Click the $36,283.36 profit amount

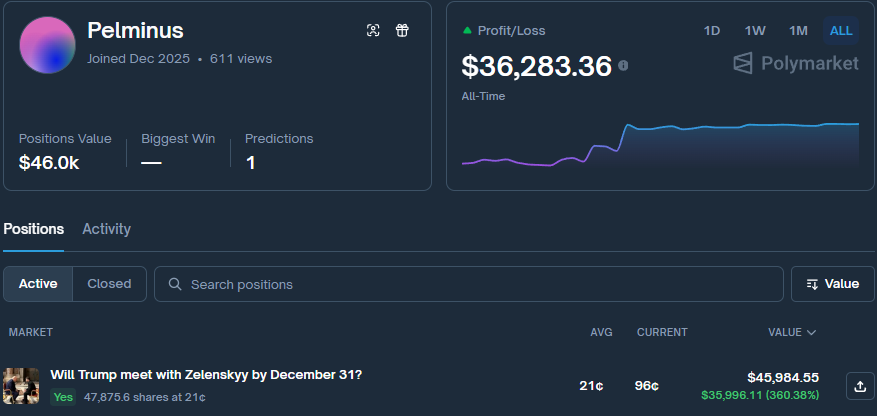tap(537, 66)
